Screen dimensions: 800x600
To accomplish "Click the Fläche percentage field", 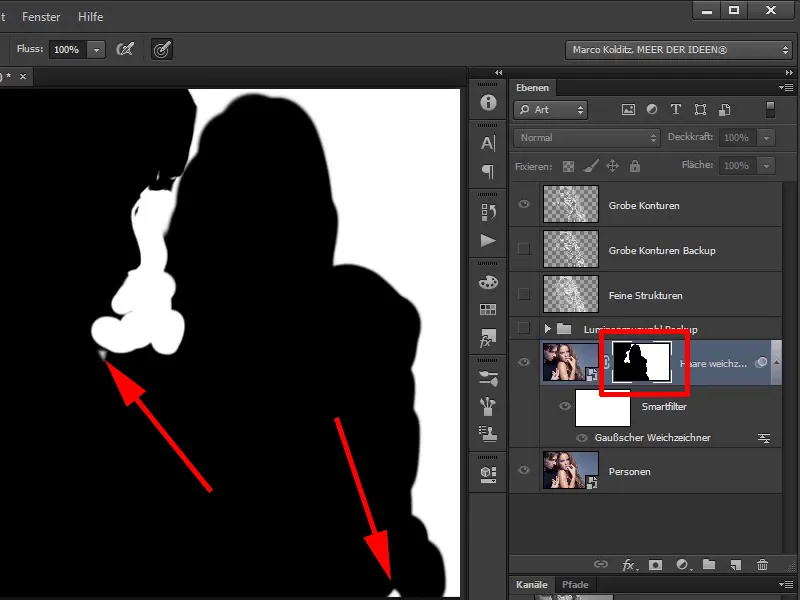I will tap(738, 166).
